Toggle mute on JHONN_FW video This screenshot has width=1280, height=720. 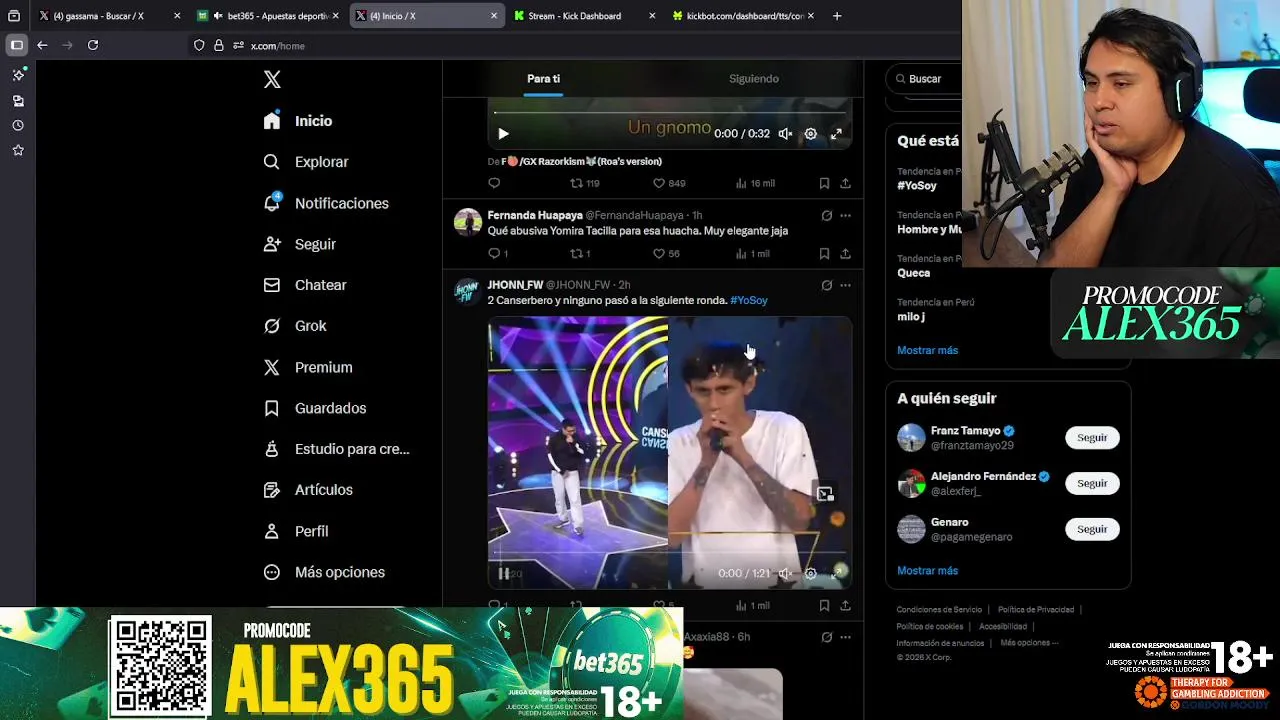786,574
